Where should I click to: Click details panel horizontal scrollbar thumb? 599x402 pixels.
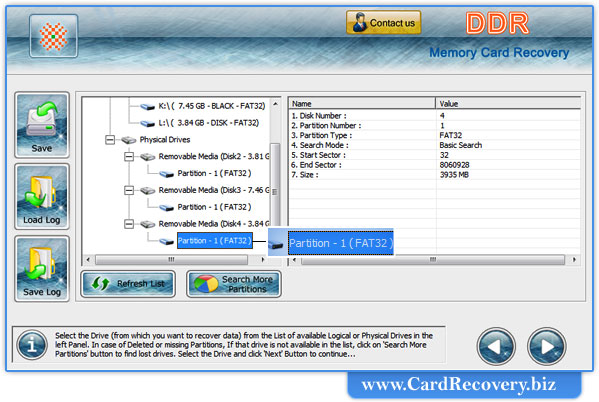(x=432, y=260)
